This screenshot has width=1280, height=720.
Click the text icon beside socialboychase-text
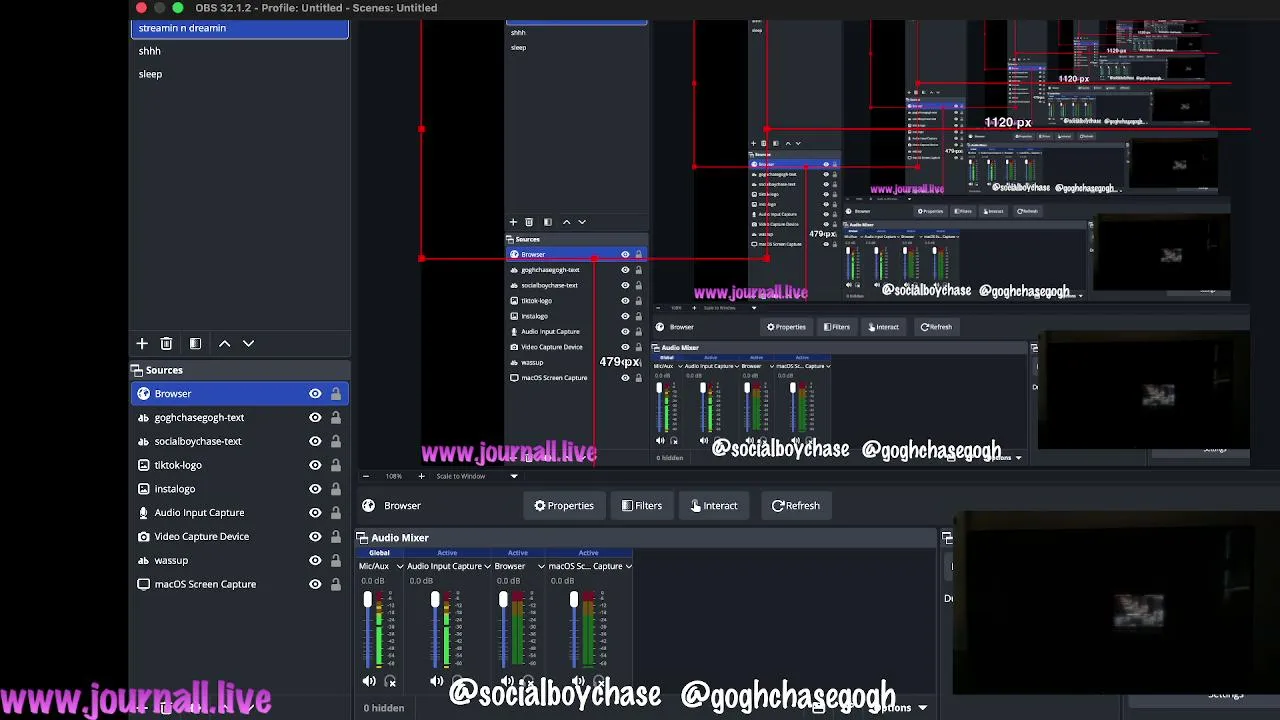[143, 441]
